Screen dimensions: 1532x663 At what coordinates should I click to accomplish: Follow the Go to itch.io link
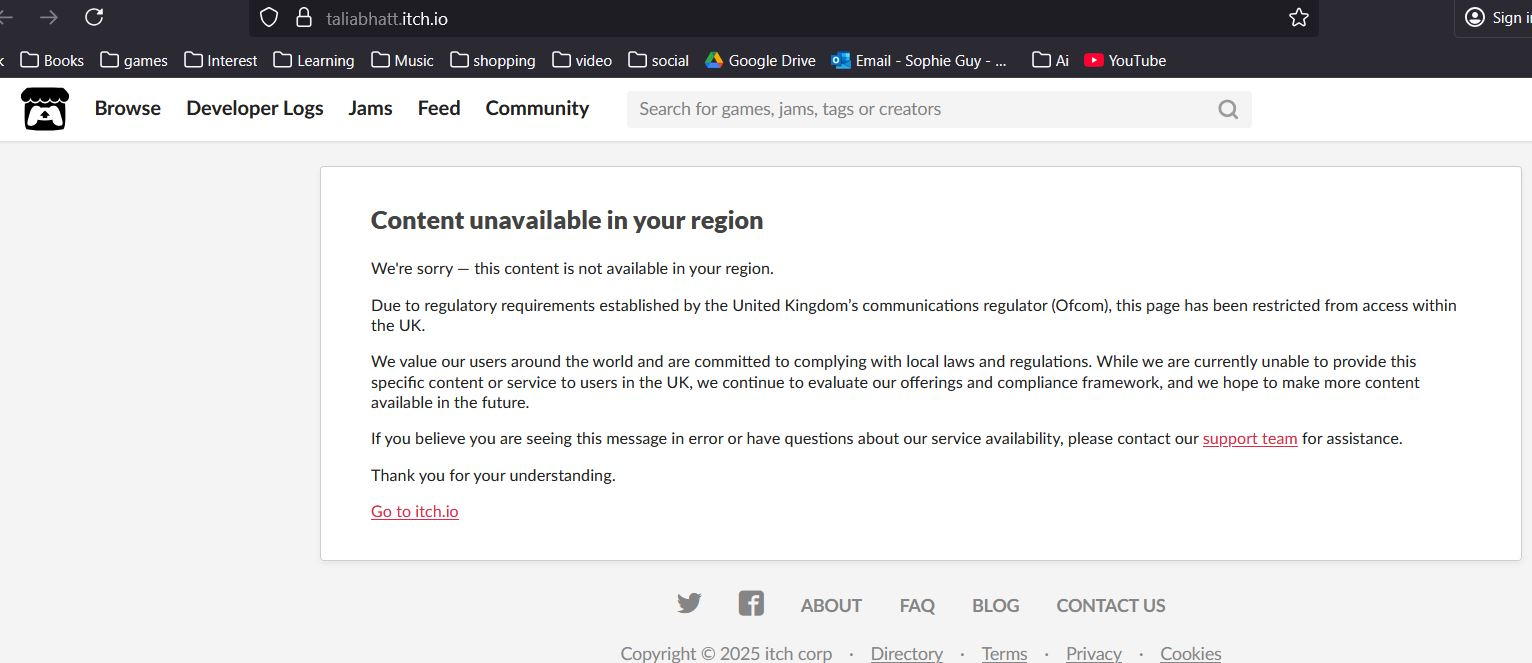(x=414, y=511)
